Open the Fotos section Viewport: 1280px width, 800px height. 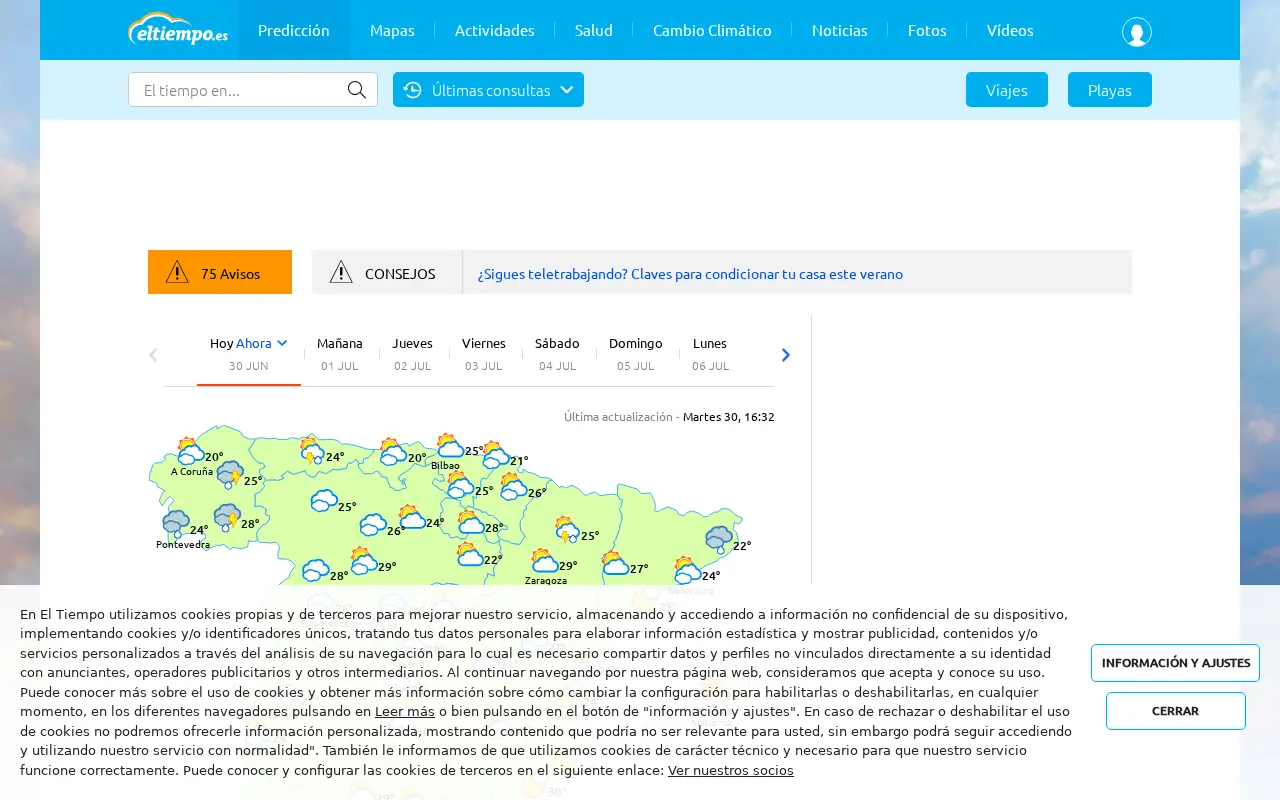point(927,30)
